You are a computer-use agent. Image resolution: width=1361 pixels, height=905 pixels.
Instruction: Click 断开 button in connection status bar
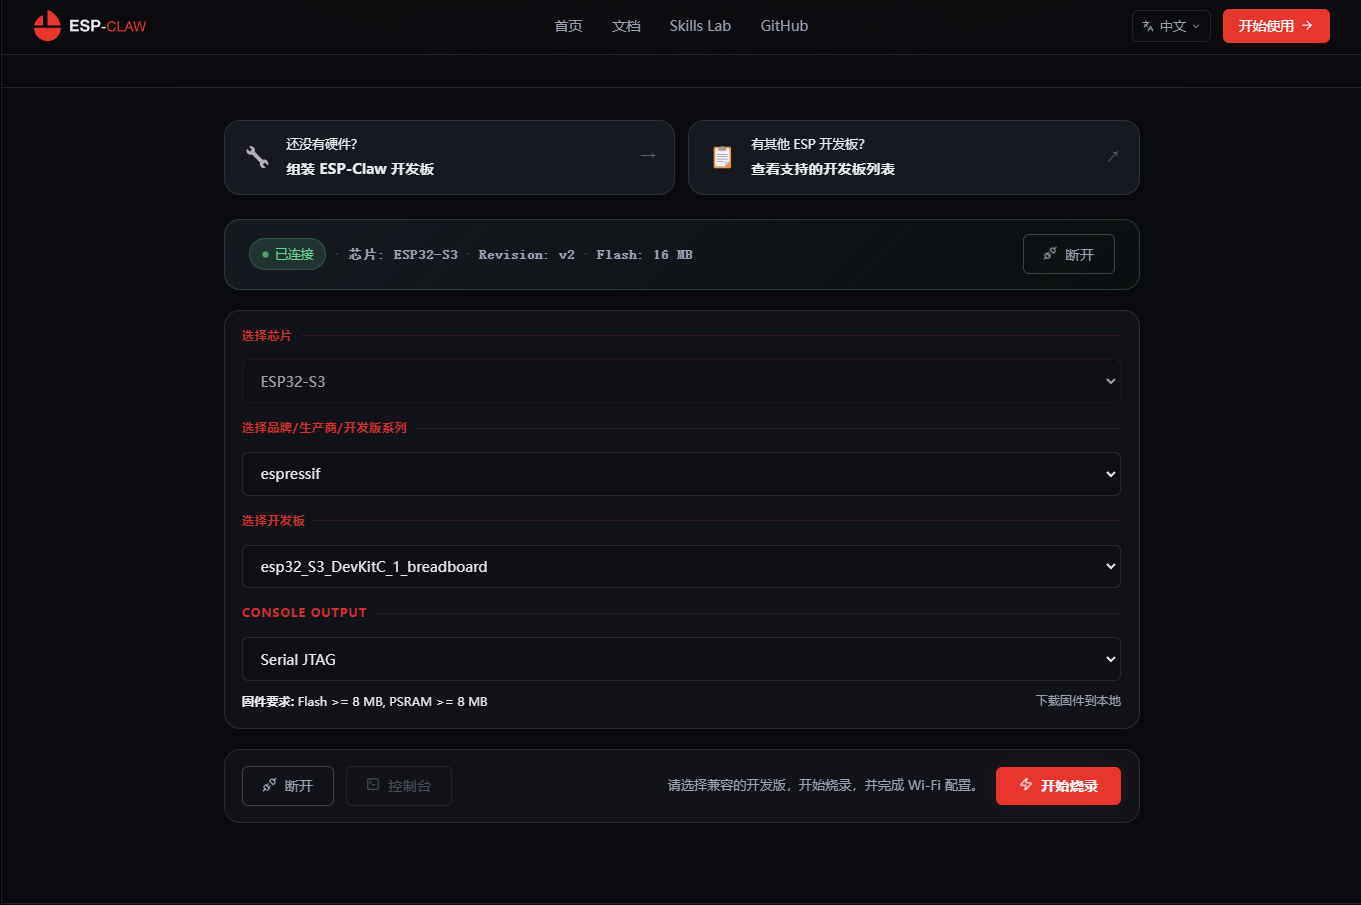[1068, 254]
